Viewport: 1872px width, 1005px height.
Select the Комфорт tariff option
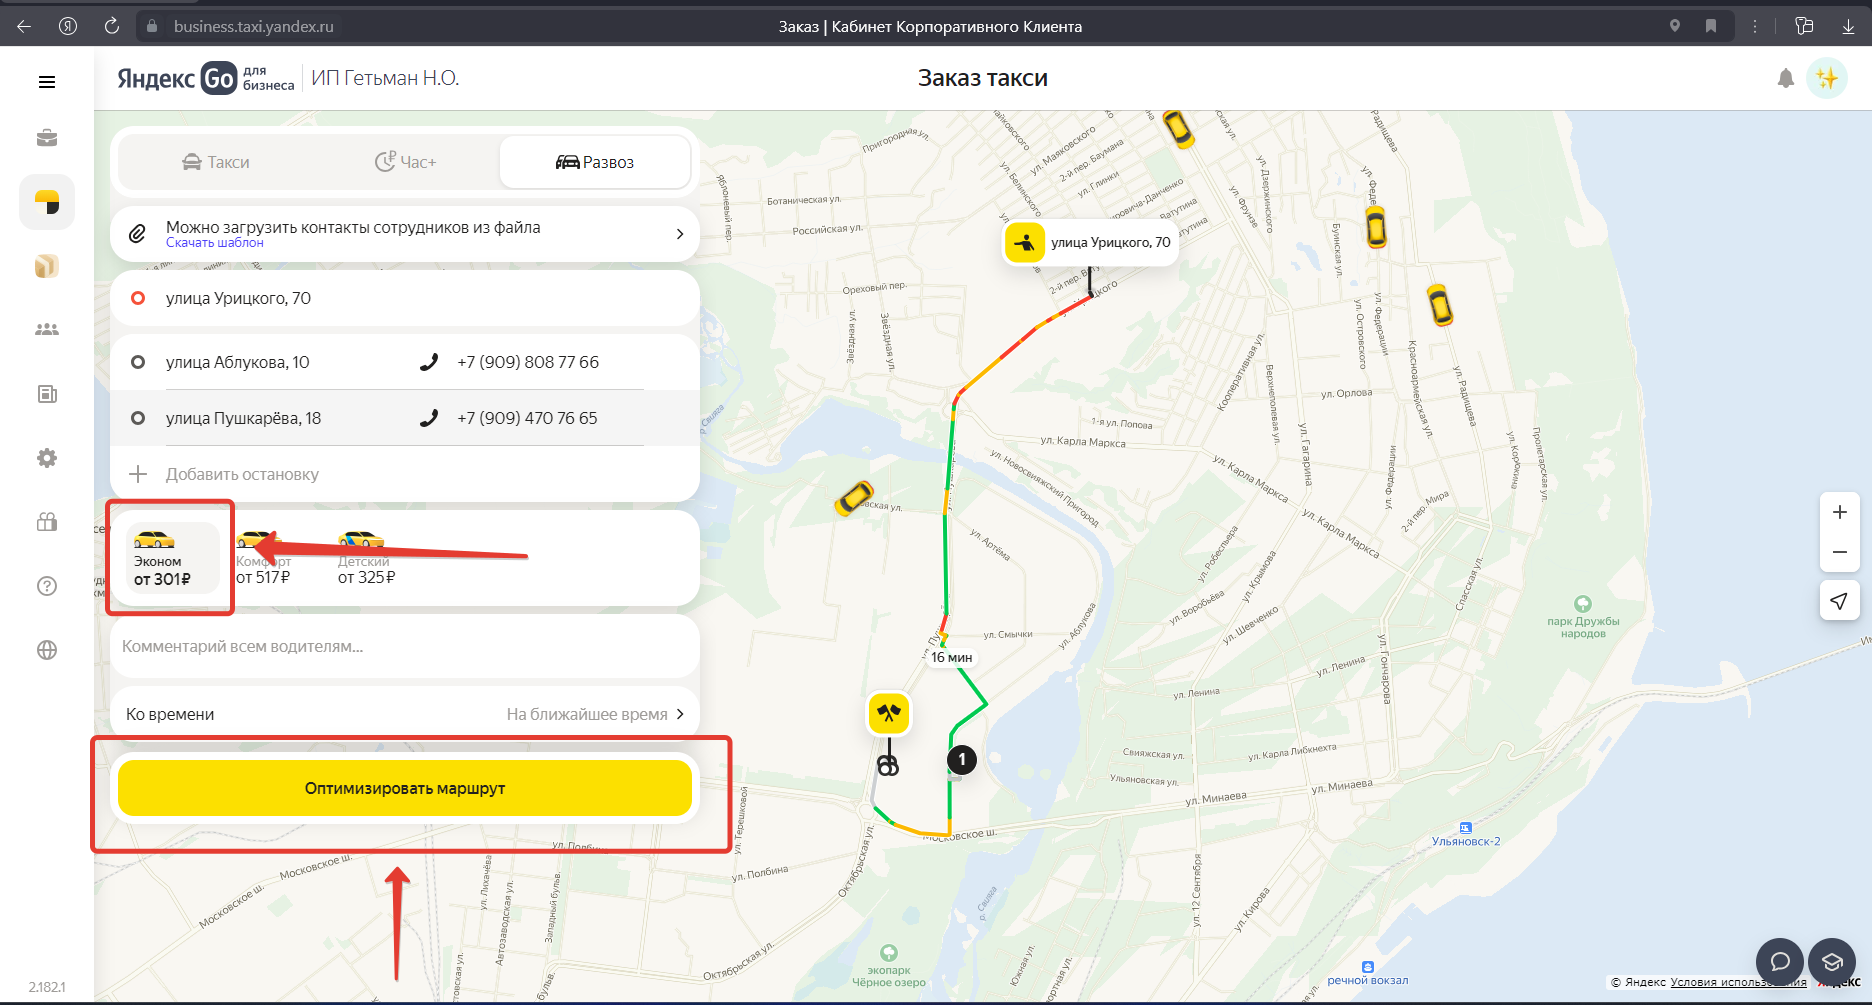(x=264, y=560)
